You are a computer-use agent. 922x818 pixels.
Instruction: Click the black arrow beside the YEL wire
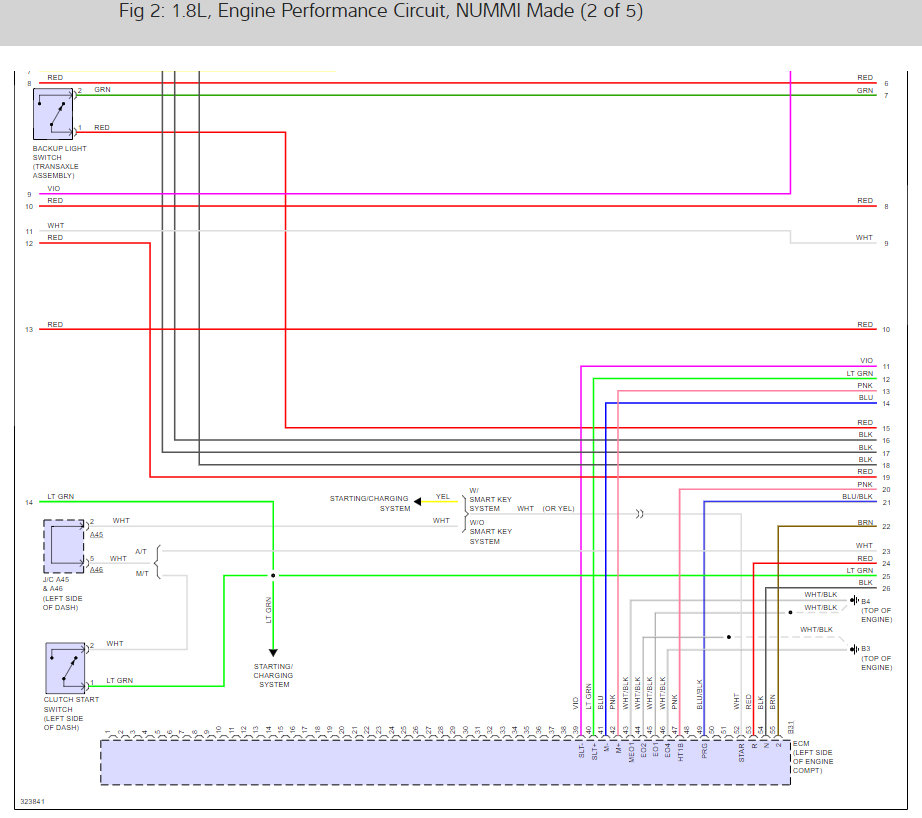(417, 502)
